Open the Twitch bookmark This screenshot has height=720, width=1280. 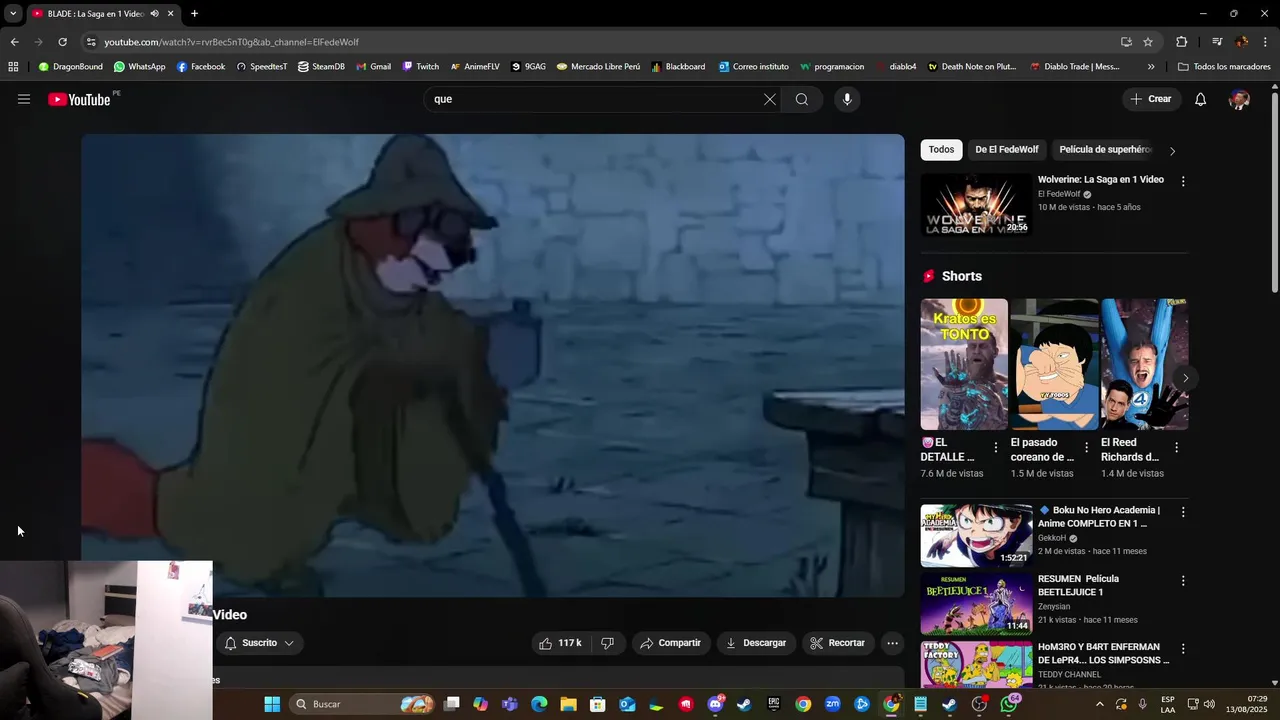pos(421,67)
